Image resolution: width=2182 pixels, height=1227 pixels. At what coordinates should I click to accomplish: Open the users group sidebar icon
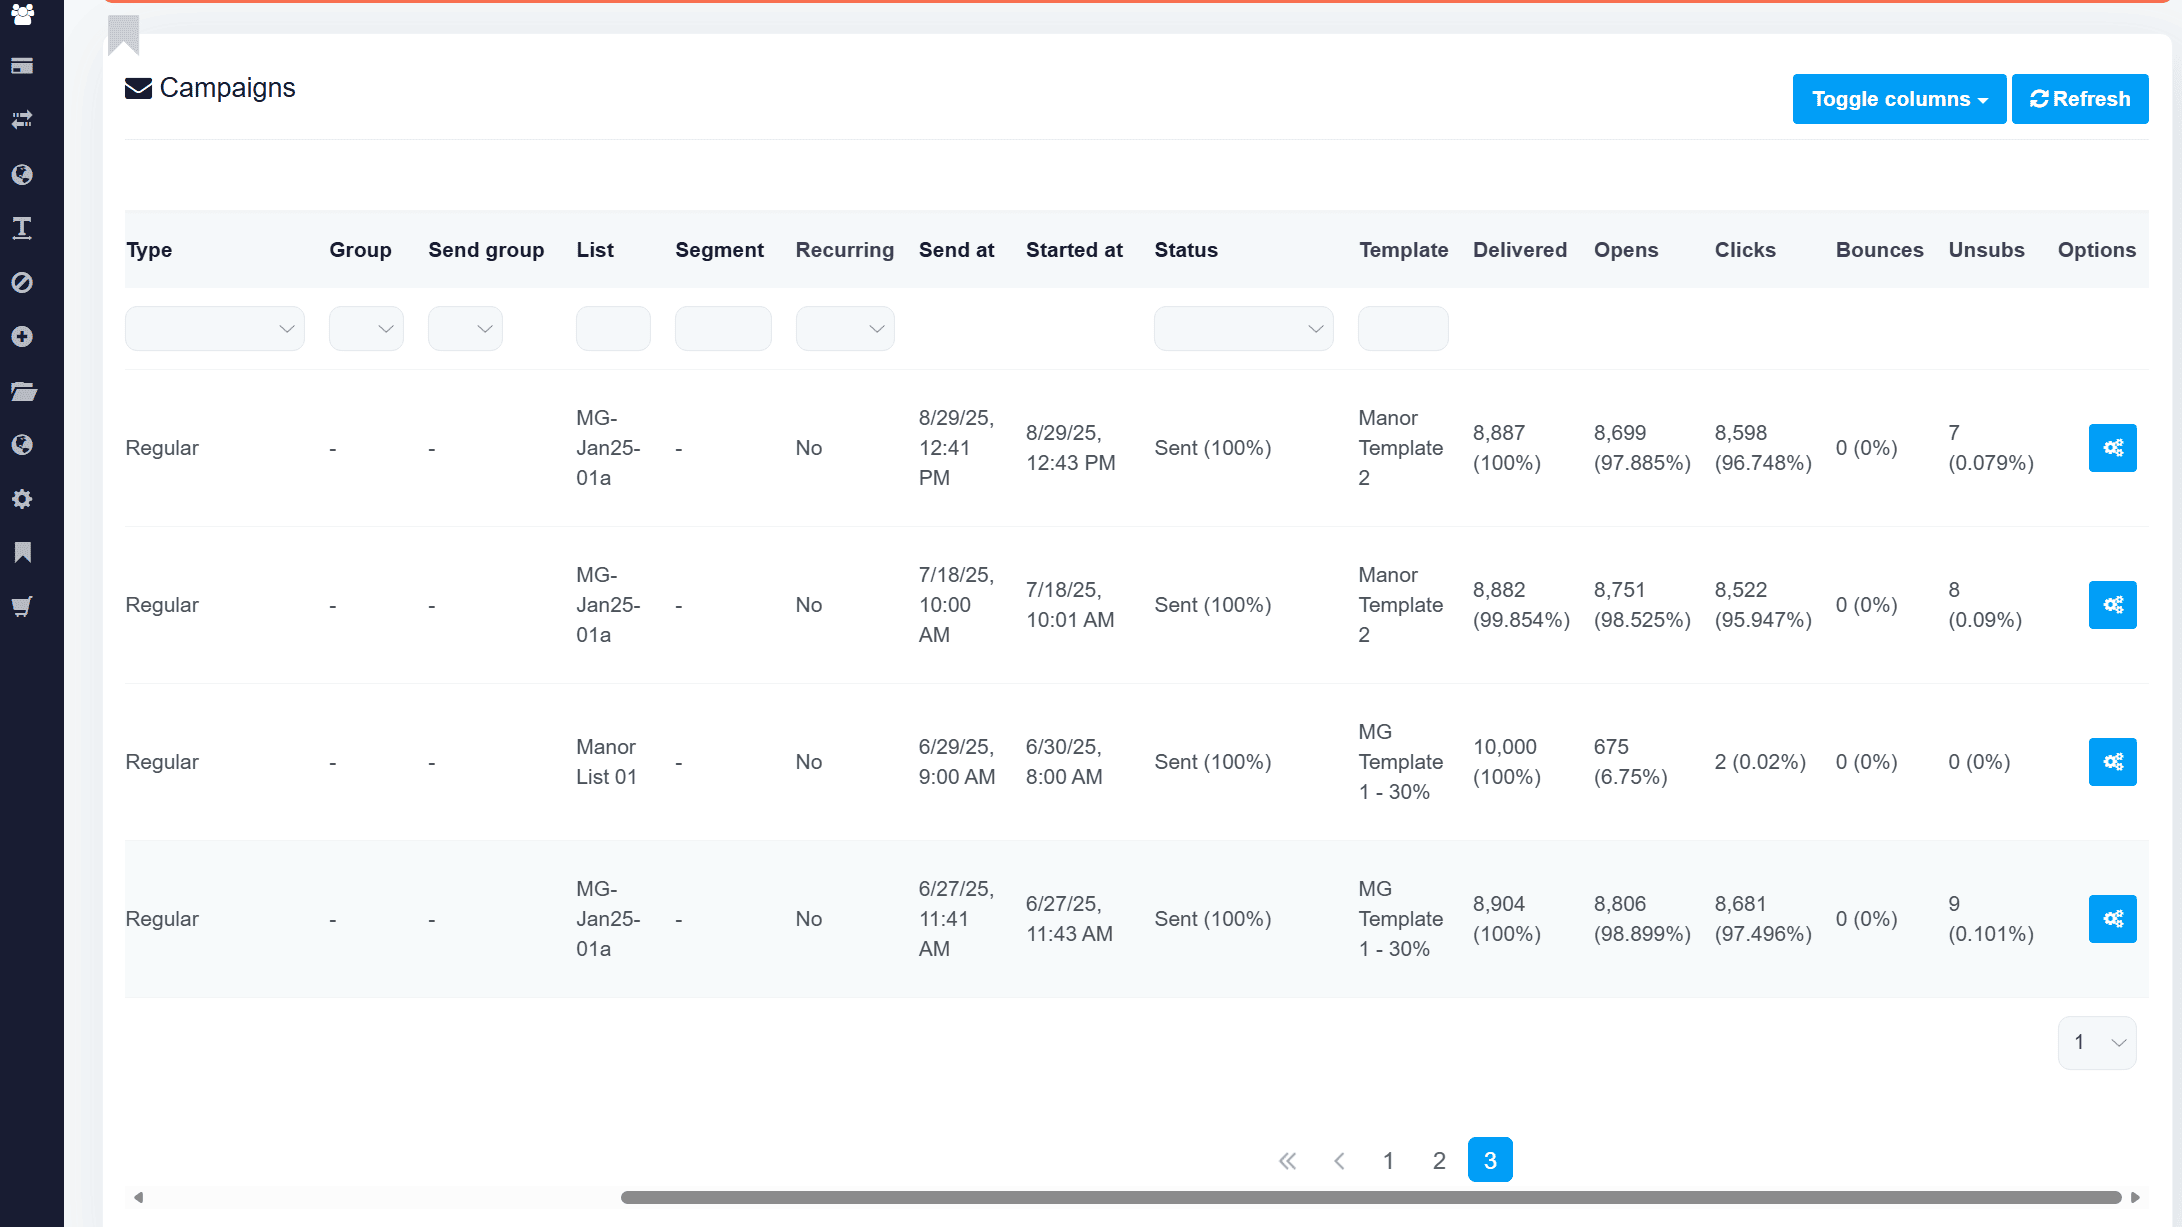[x=22, y=14]
